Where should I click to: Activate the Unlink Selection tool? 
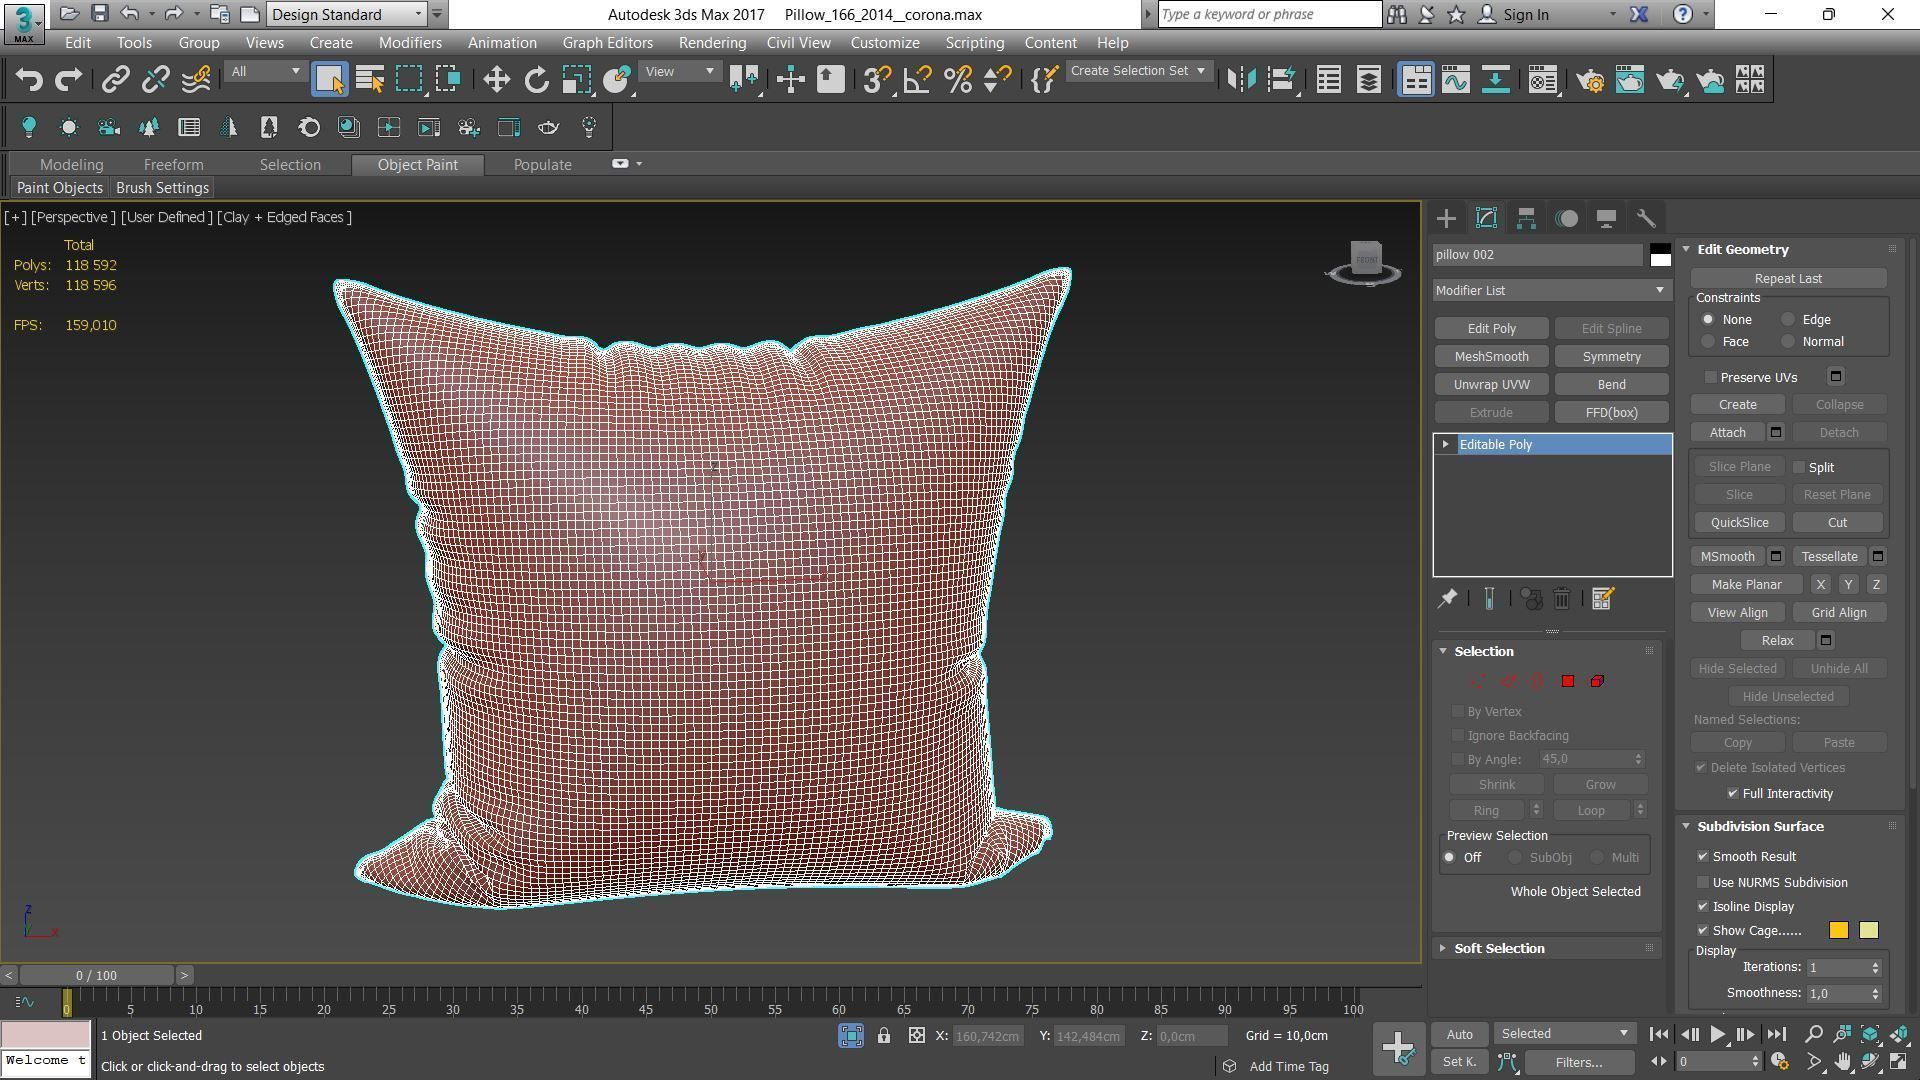pyautogui.click(x=155, y=80)
